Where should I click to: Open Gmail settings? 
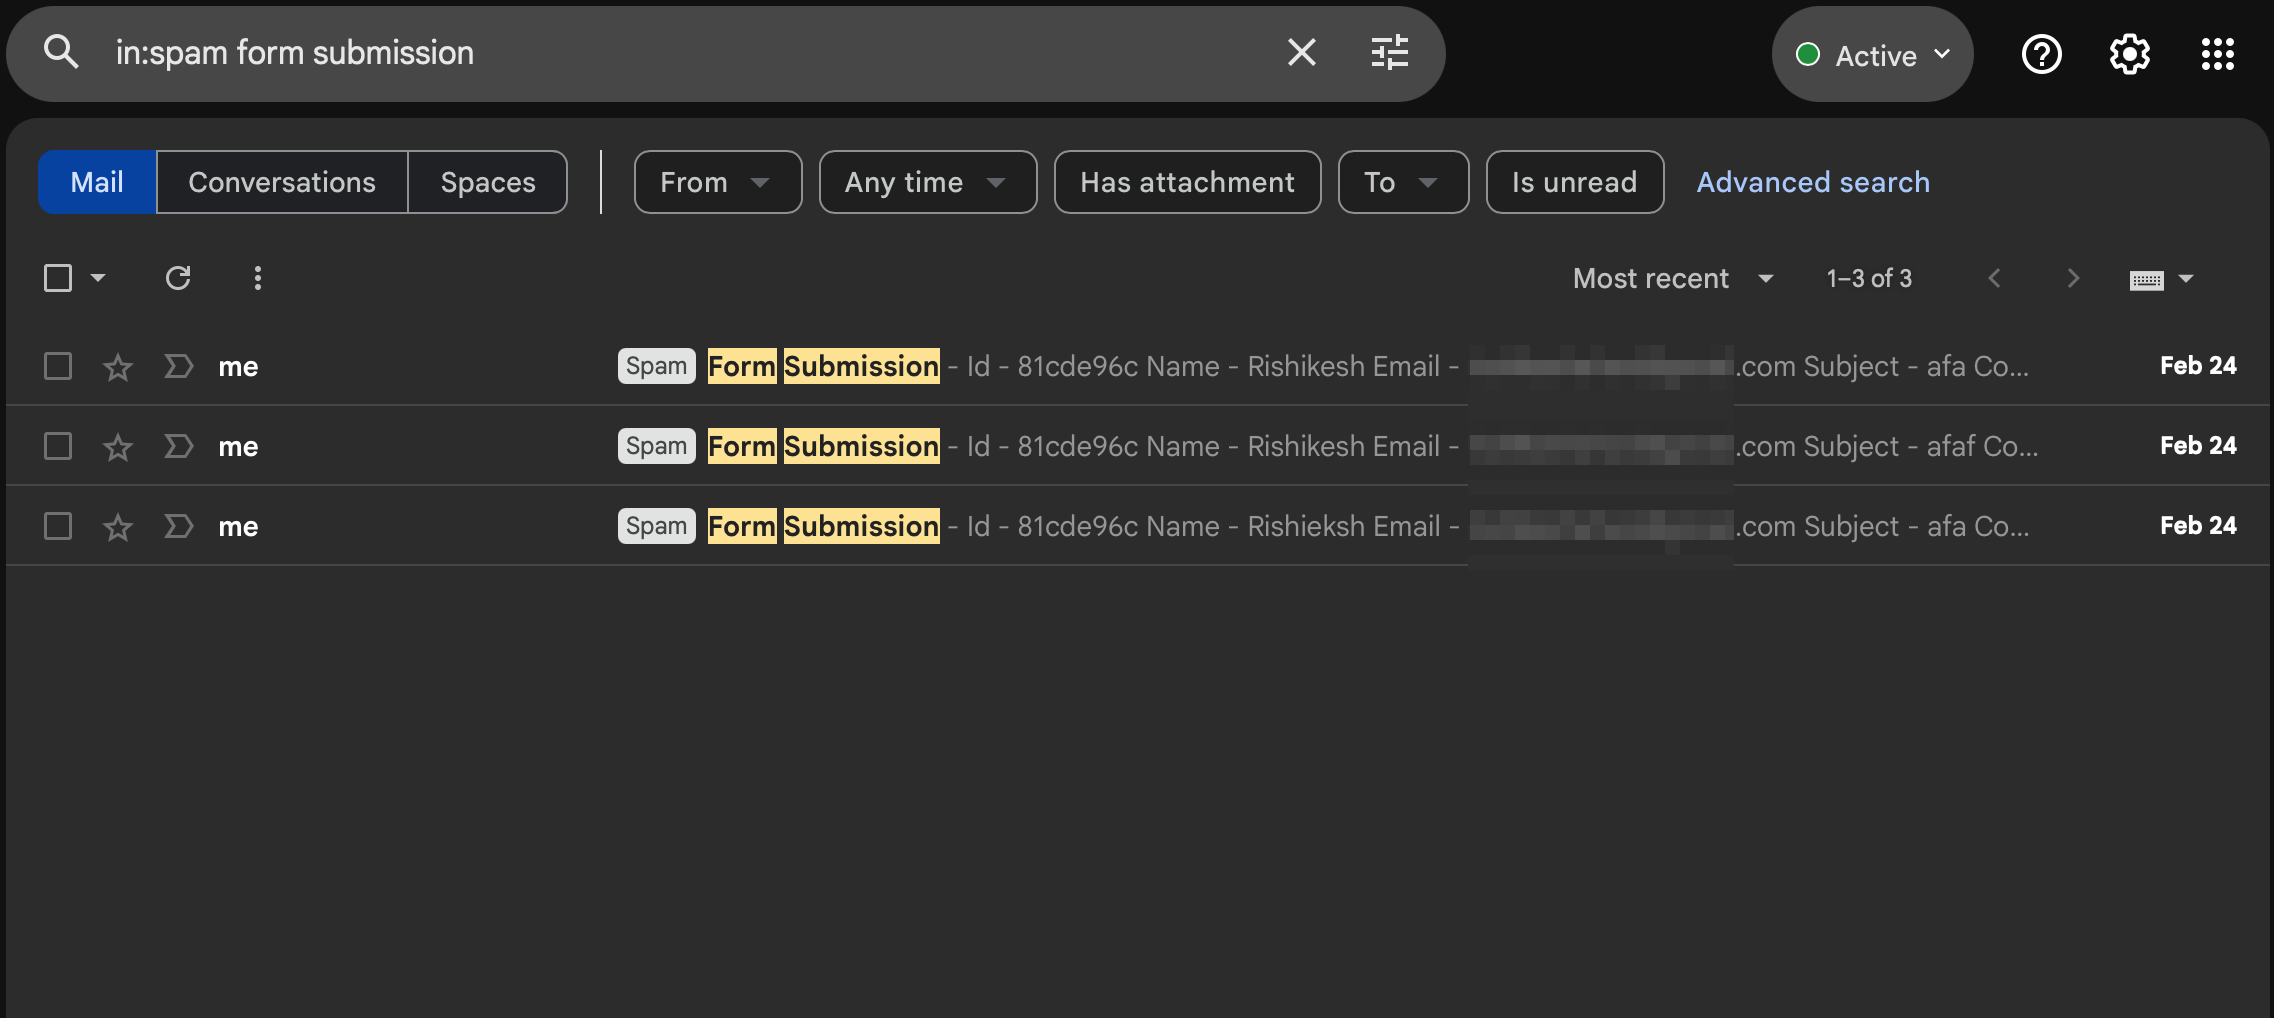2129,54
